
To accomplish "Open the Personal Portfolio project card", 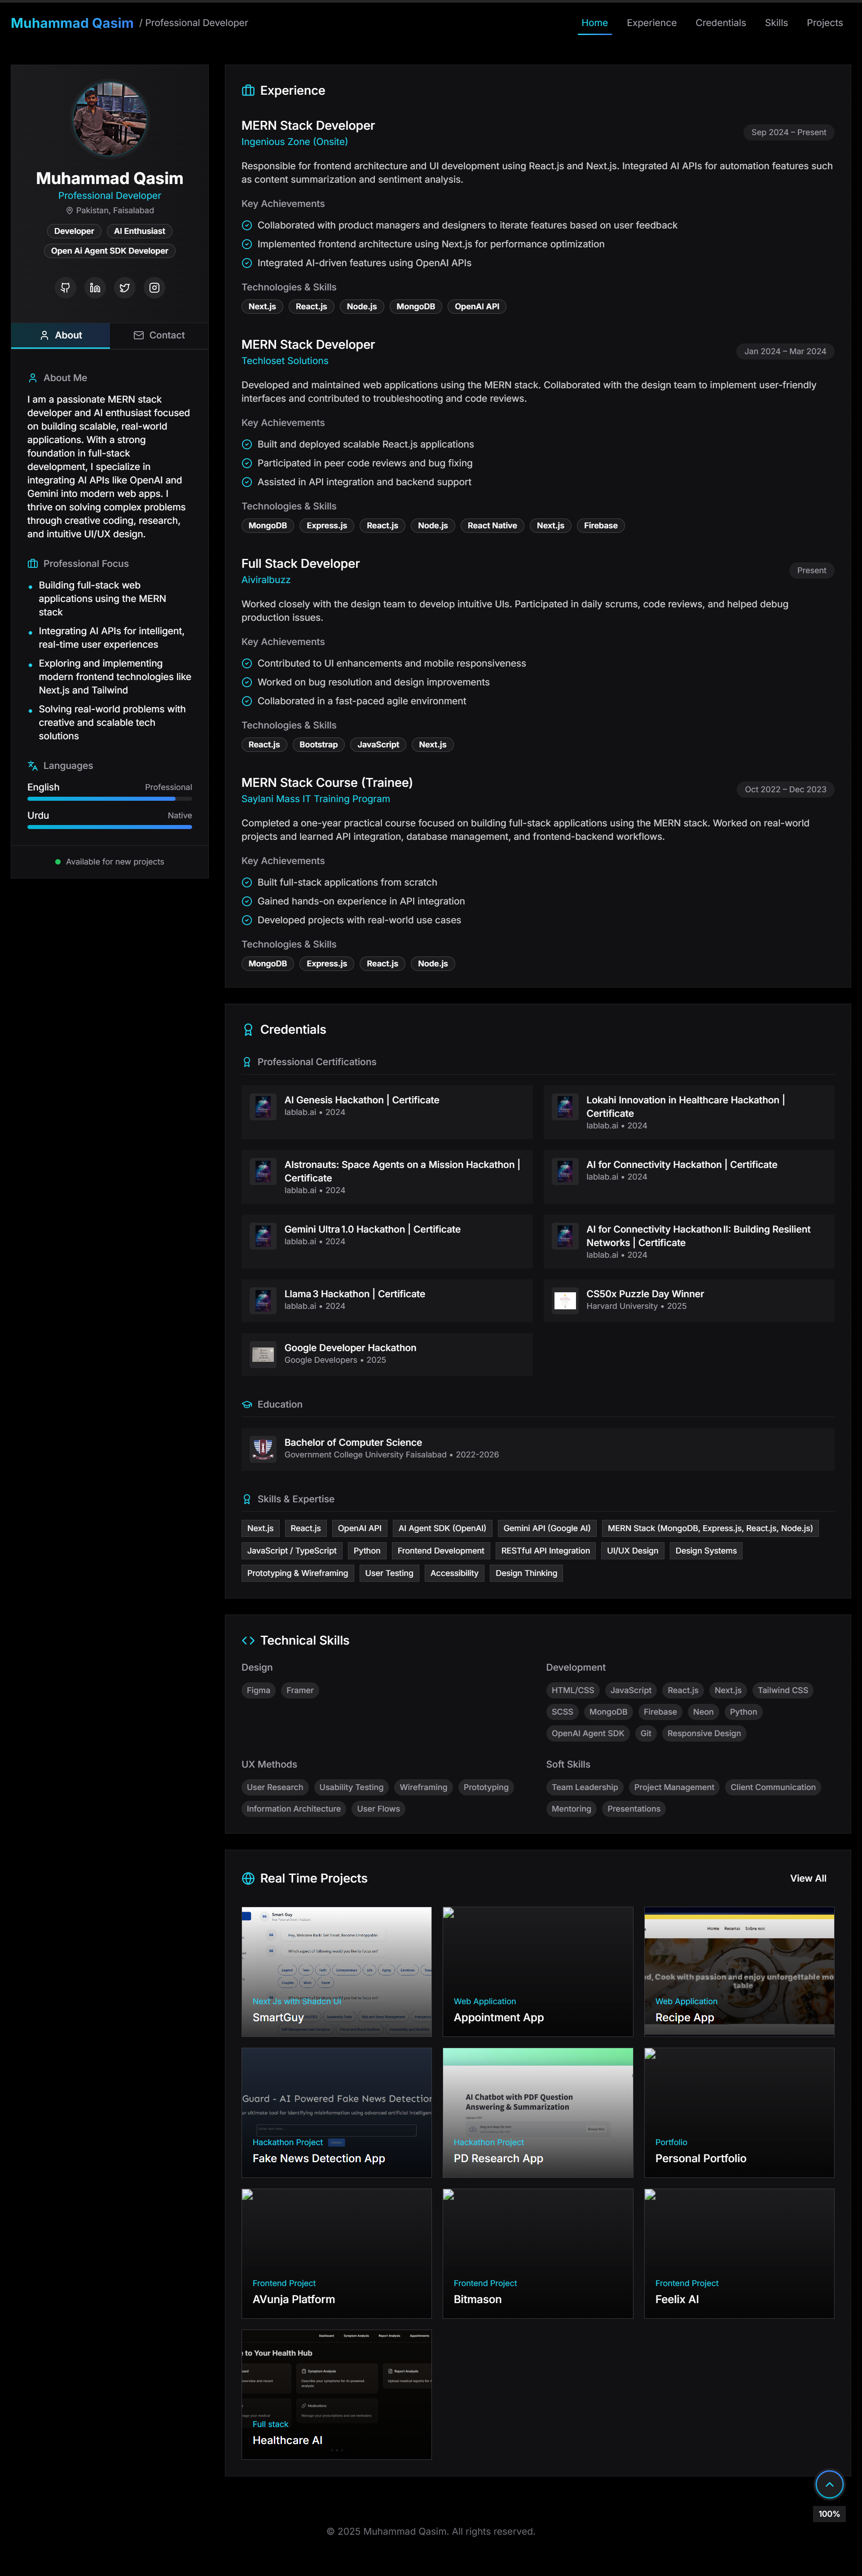I will tap(739, 2112).
